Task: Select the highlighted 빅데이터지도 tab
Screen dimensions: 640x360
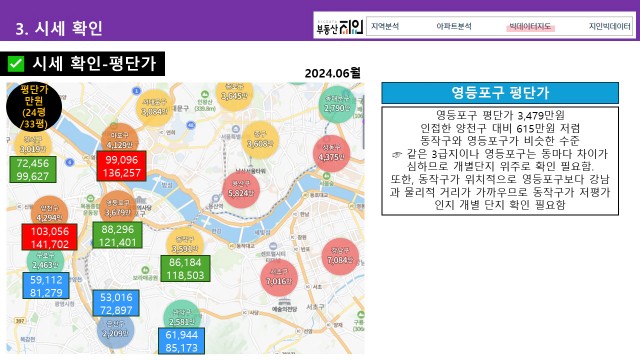Action: click(x=530, y=27)
